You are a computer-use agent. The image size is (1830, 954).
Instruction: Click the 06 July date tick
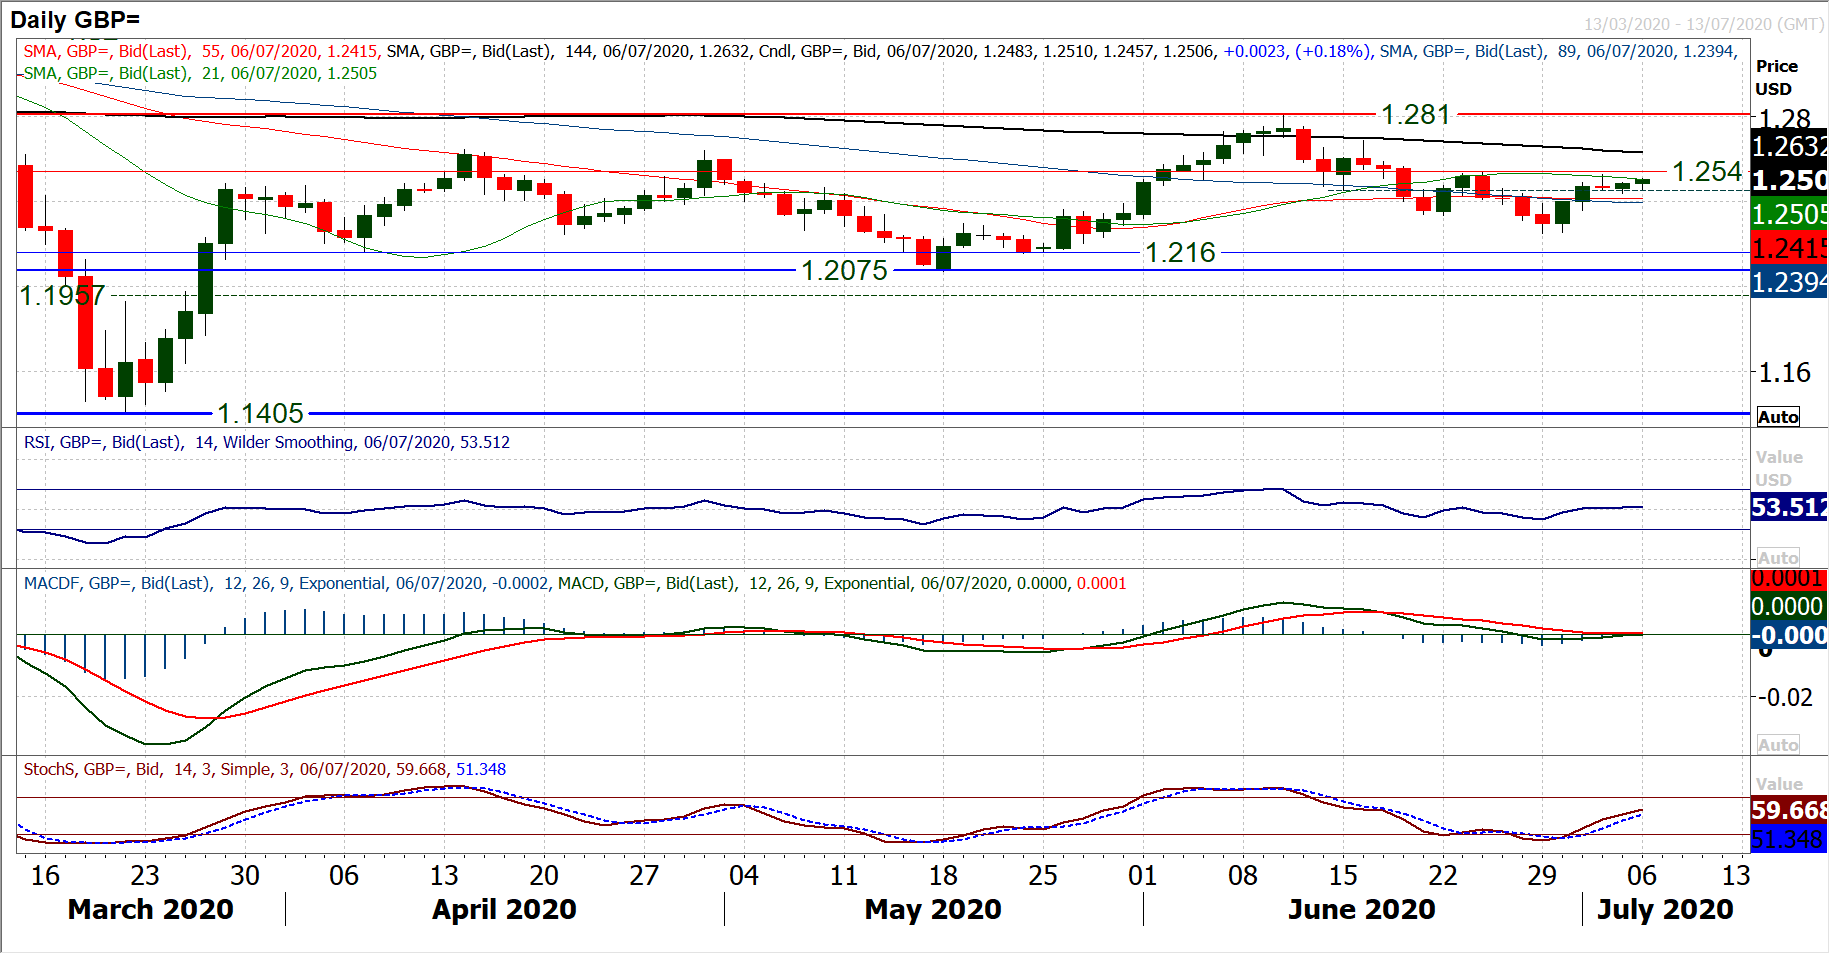(x=1641, y=876)
